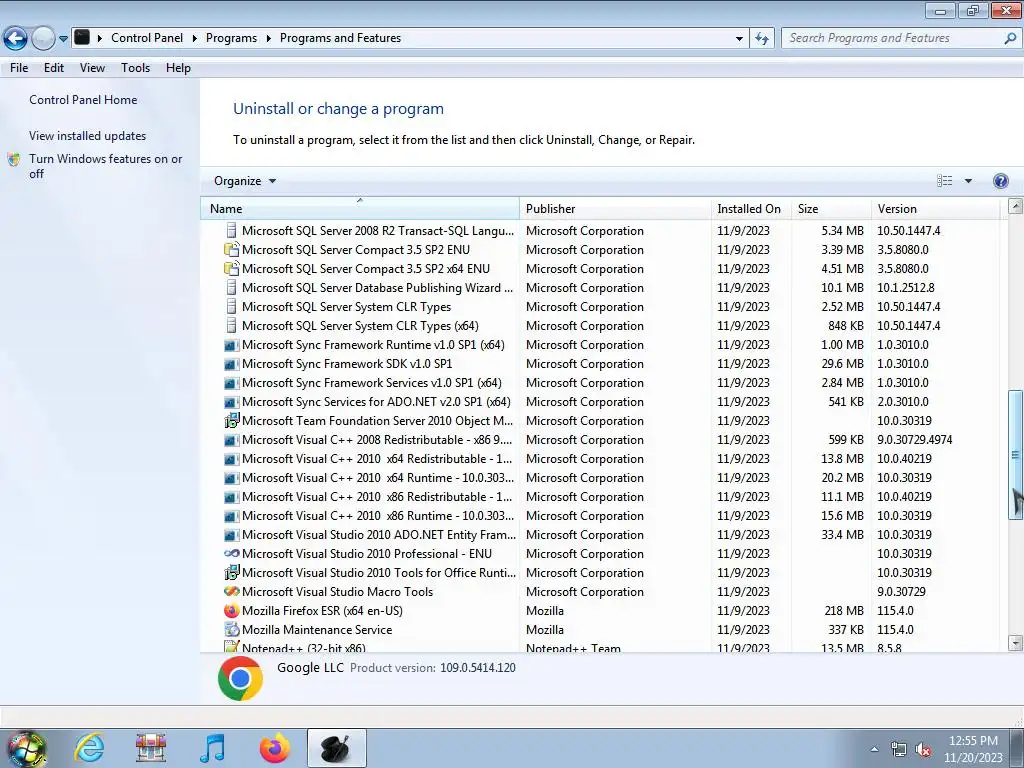This screenshot has height=768, width=1024.
Task: Open Firefox from the taskbar
Action: point(274,748)
